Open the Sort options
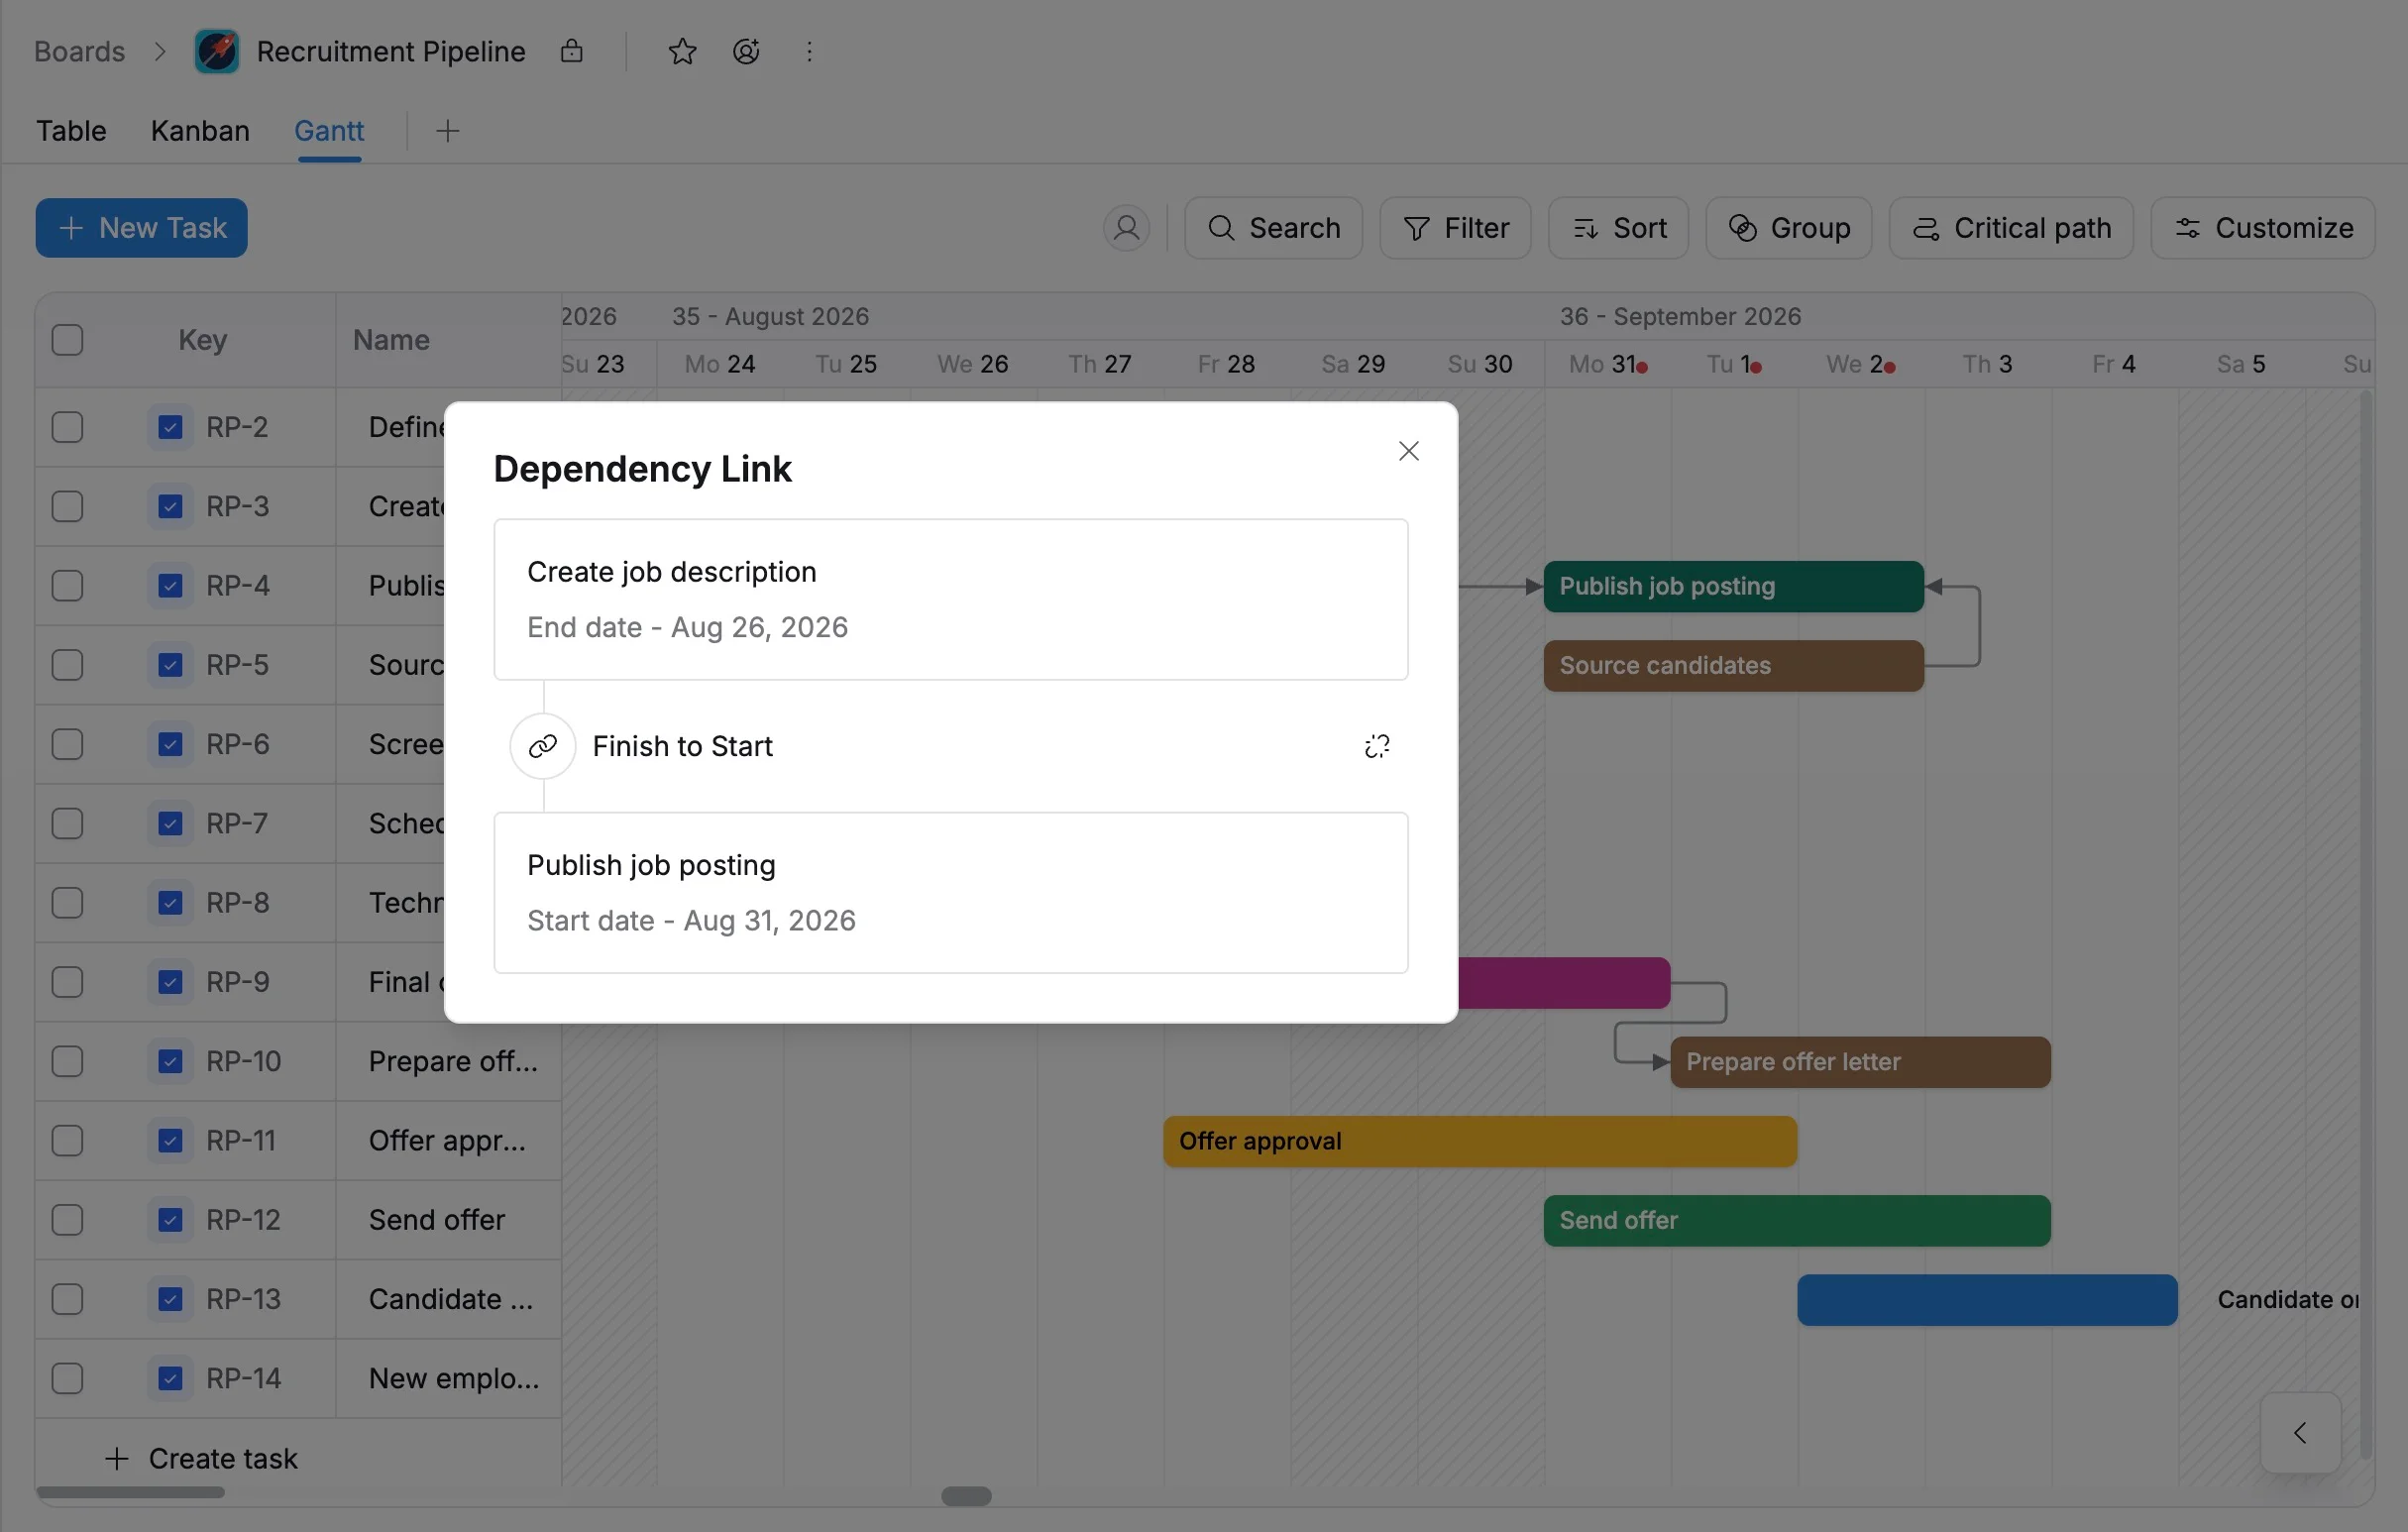The width and height of the screenshot is (2408, 1532). coord(1618,228)
